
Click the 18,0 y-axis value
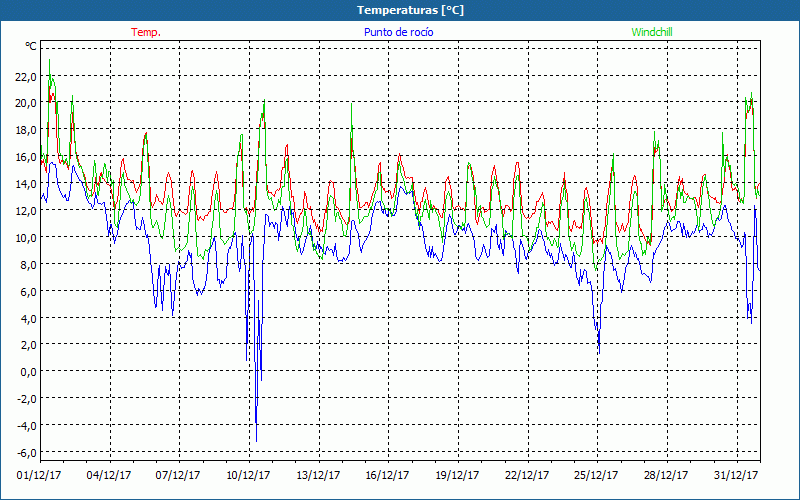(x=26, y=130)
